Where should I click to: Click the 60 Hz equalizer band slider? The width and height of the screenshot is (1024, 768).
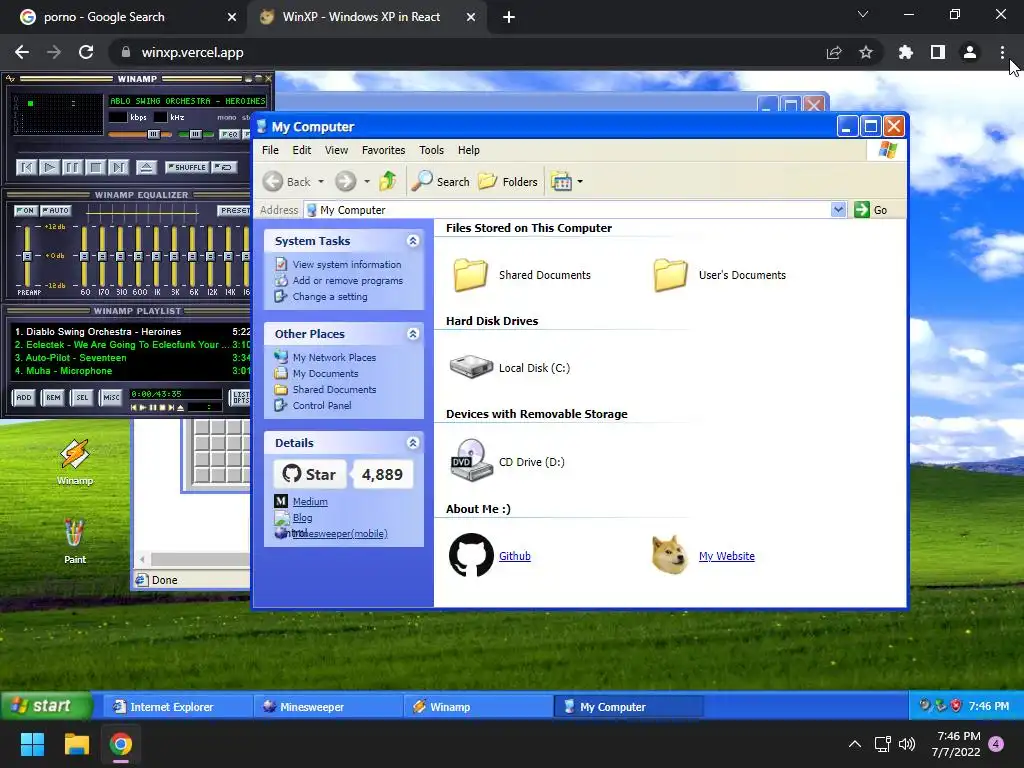click(x=84, y=256)
